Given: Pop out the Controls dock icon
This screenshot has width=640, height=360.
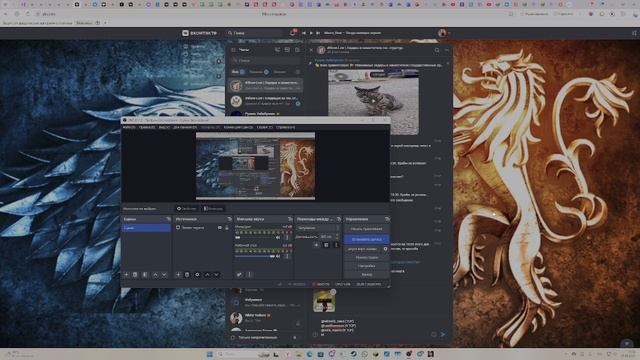Looking at the screenshot, I should coord(387,219).
